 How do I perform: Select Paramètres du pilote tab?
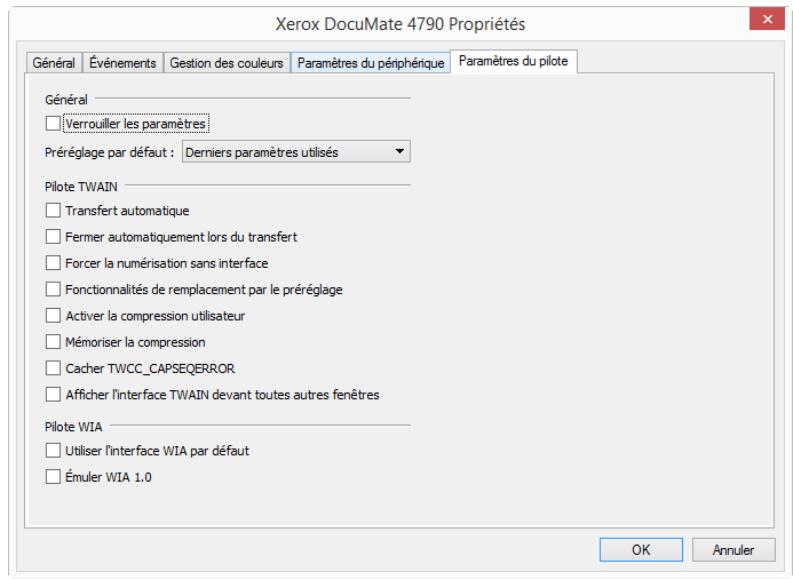[x=513, y=61]
